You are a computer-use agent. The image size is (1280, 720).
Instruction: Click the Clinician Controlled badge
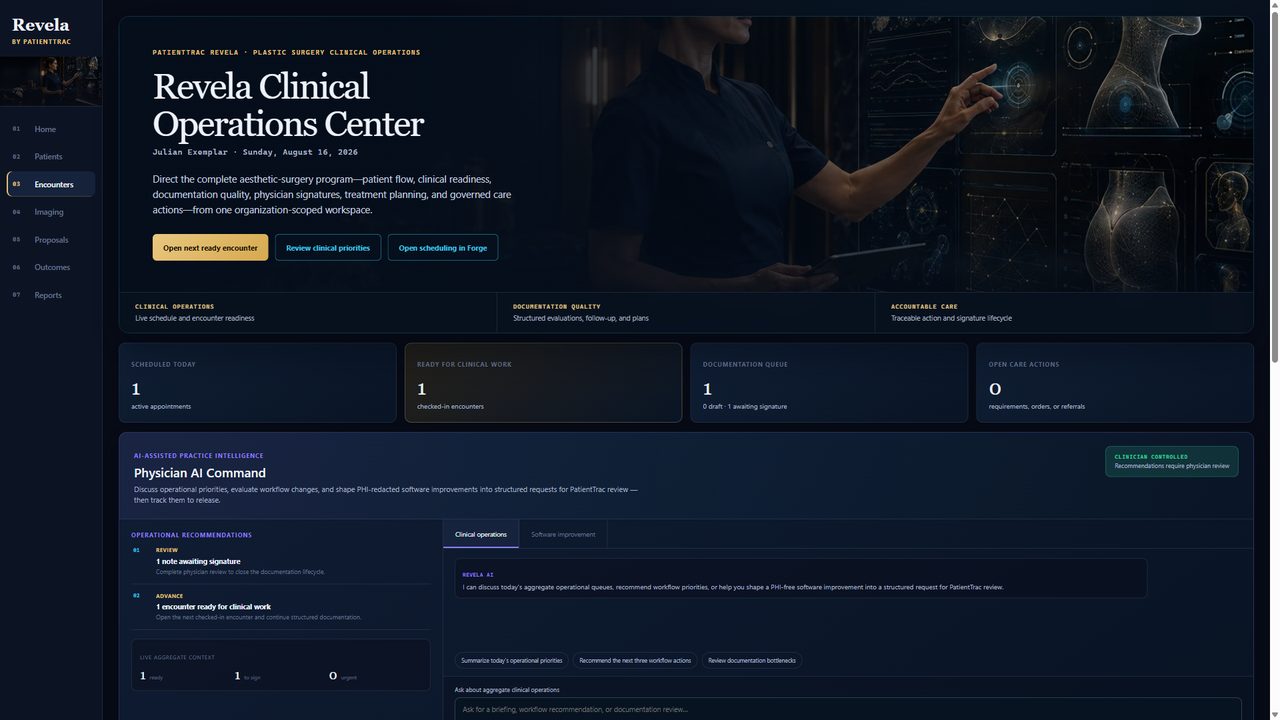[1172, 461]
